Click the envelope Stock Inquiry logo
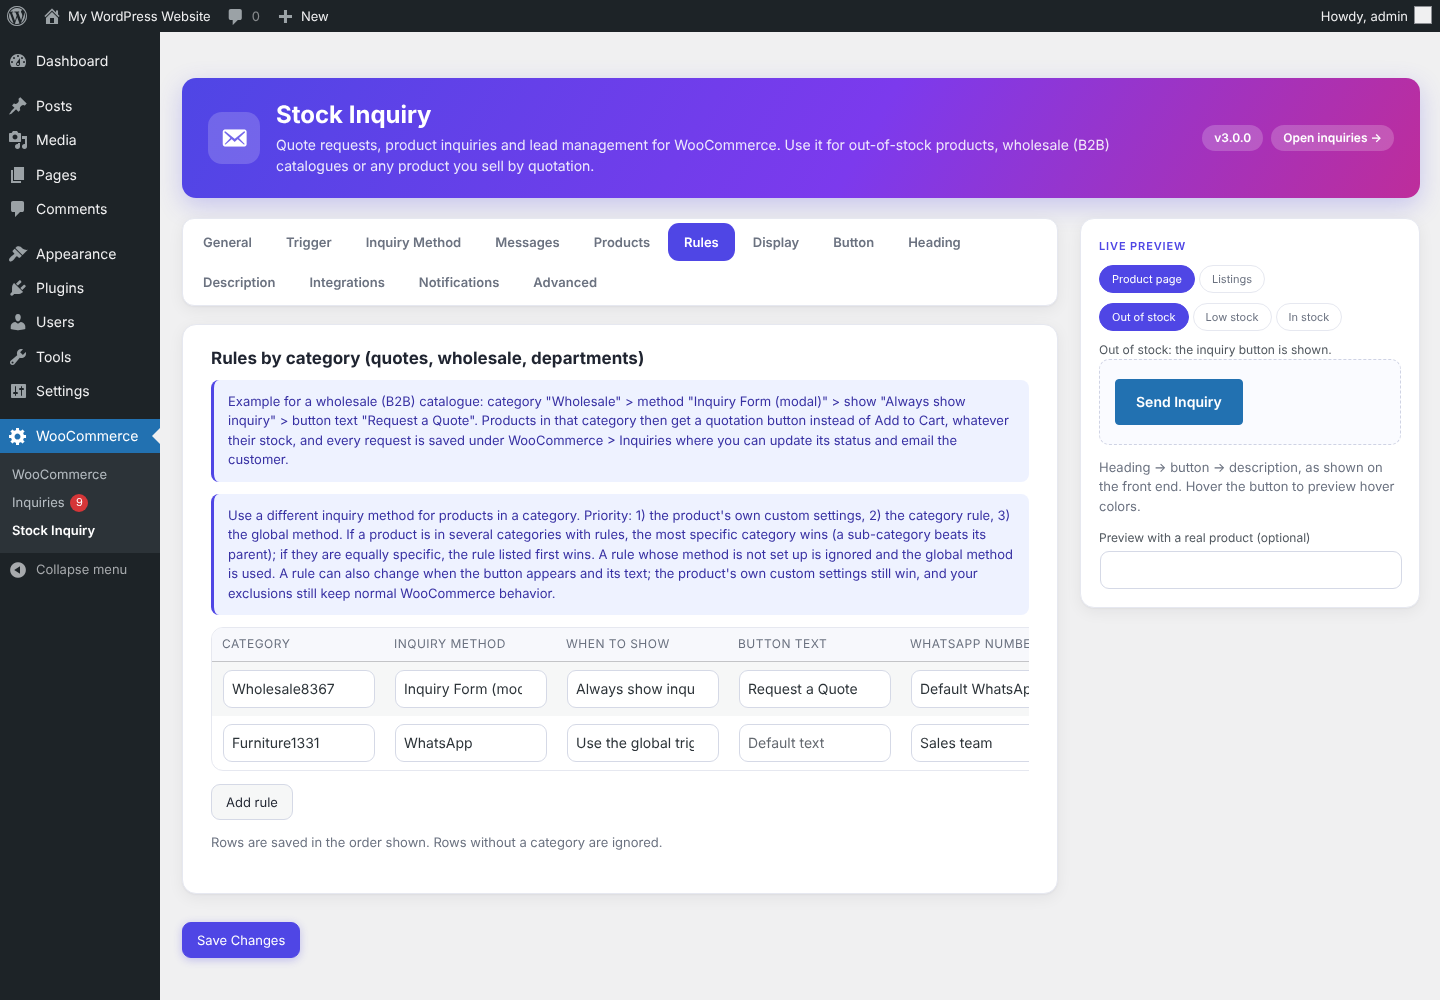The width and height of the screenshot is (1440, 1000). point(234,138)
